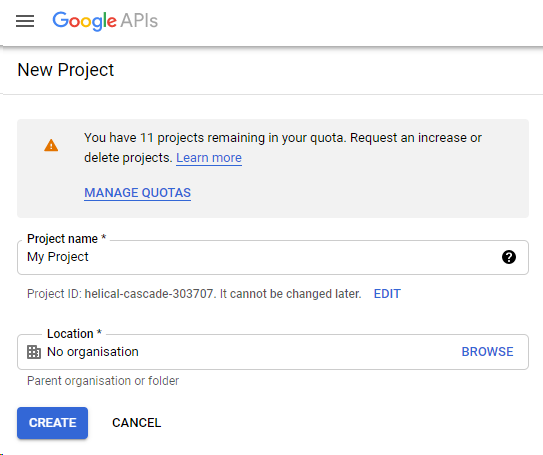This screenshot has height=455, width=543.
Task: Open the hamburger navigation menu
Action: (x=25, y=21)
